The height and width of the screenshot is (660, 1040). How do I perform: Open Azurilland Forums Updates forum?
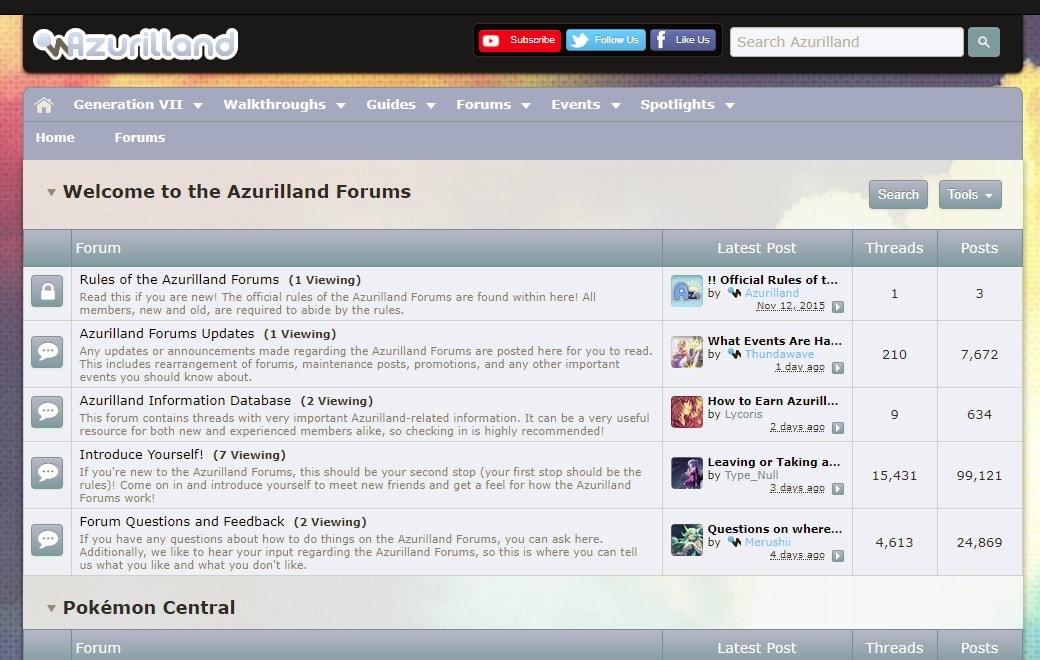(x=166, y=334)
